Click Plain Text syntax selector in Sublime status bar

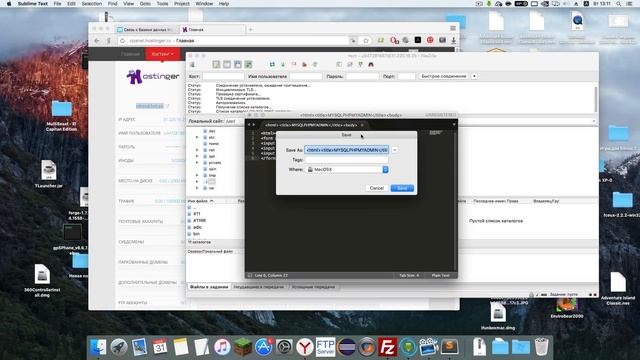441,276
